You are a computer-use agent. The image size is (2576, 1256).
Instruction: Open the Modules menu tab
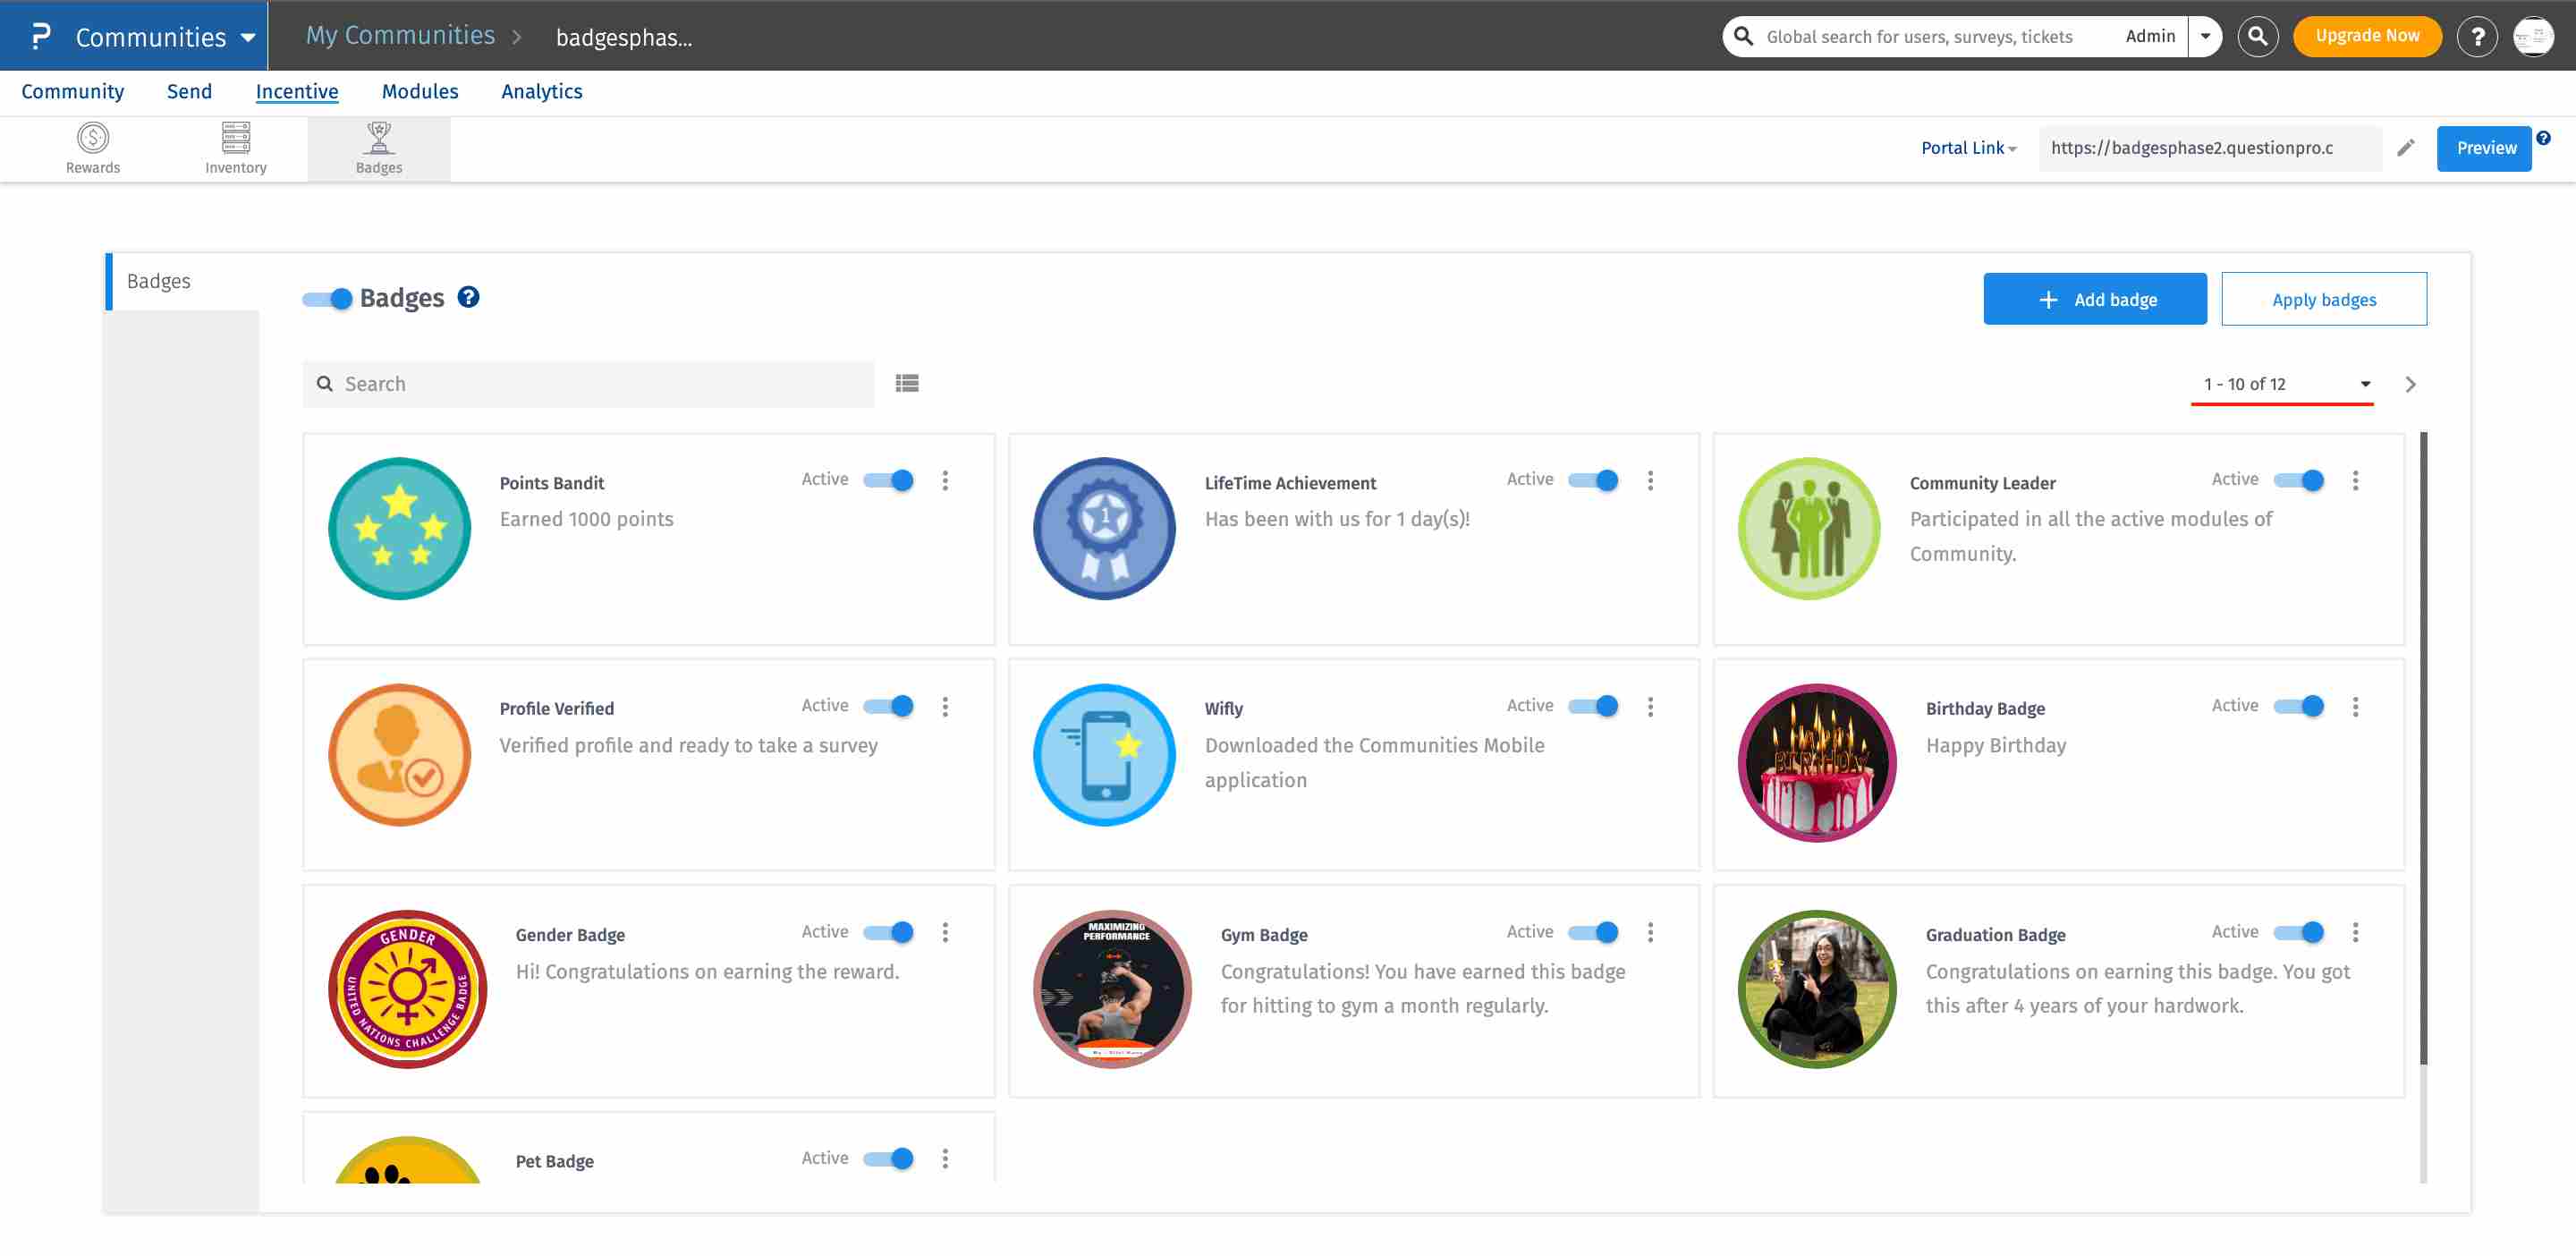coord(419,92)
